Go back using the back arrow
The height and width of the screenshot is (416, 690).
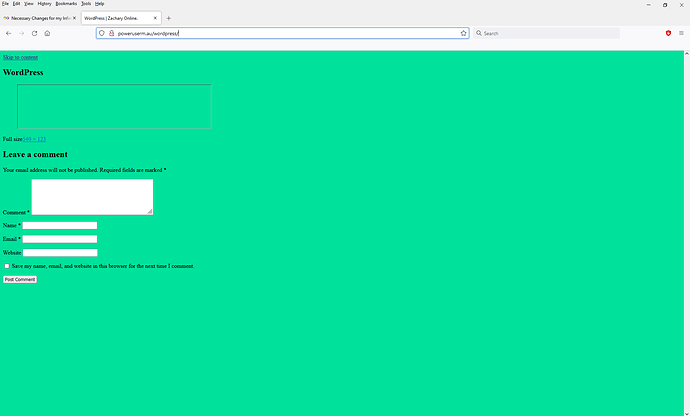pos(8,33)
